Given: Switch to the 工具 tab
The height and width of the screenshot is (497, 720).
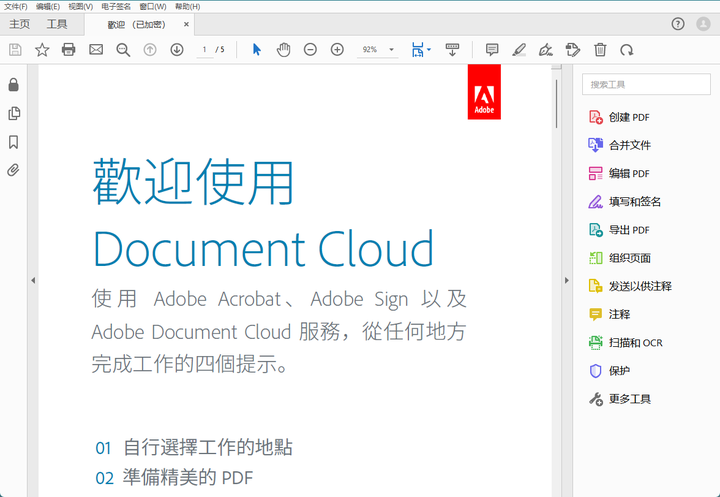Looking at the screenshot, I should (57, 24).
